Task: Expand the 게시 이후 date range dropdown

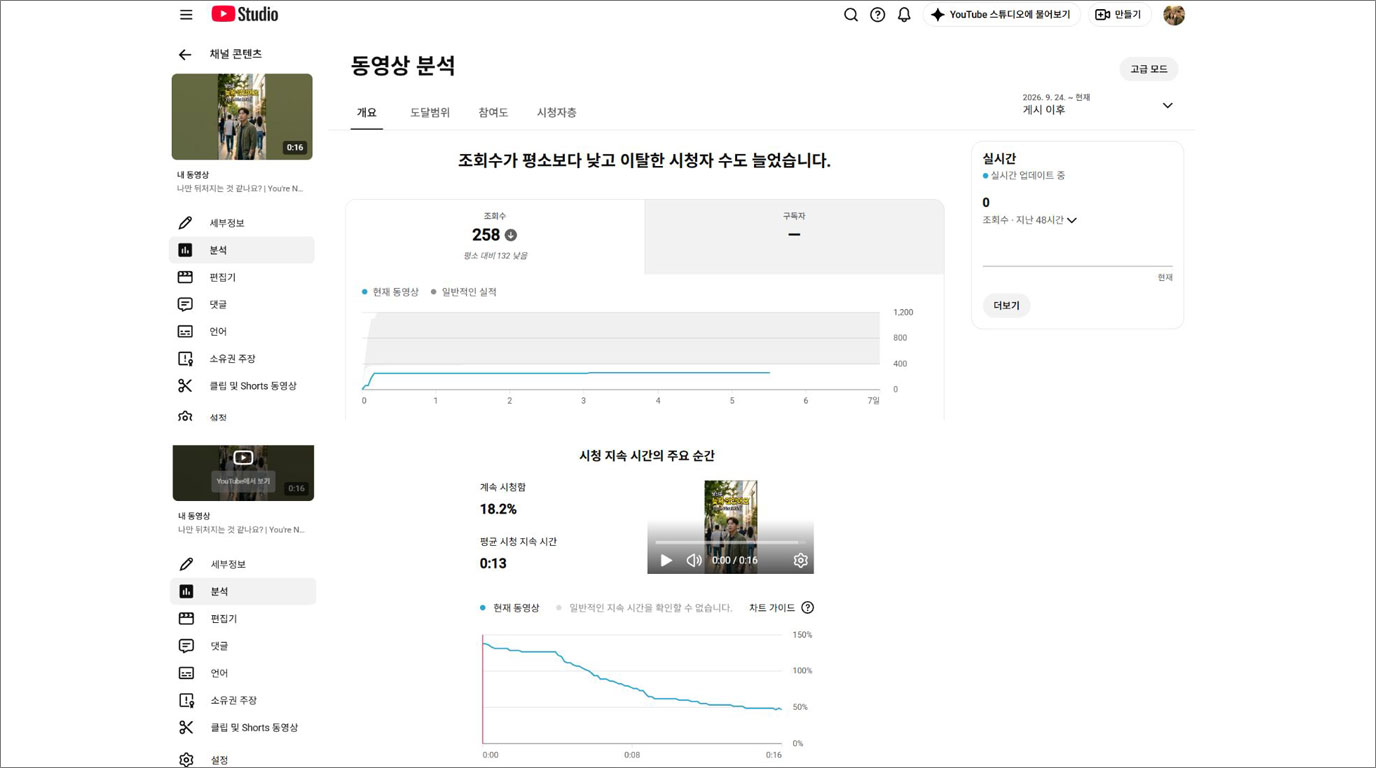Action: click(x=1167, y=105)
